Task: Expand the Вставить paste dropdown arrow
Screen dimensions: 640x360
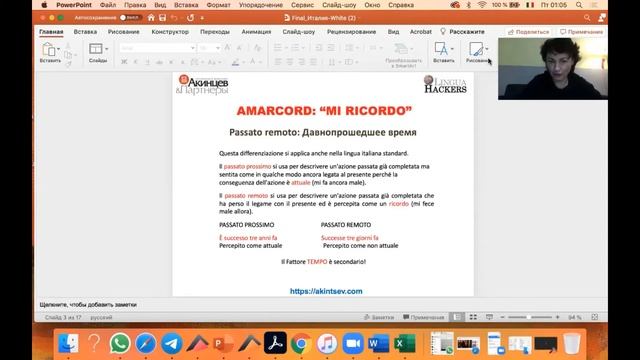Action: tap(58, 49)
